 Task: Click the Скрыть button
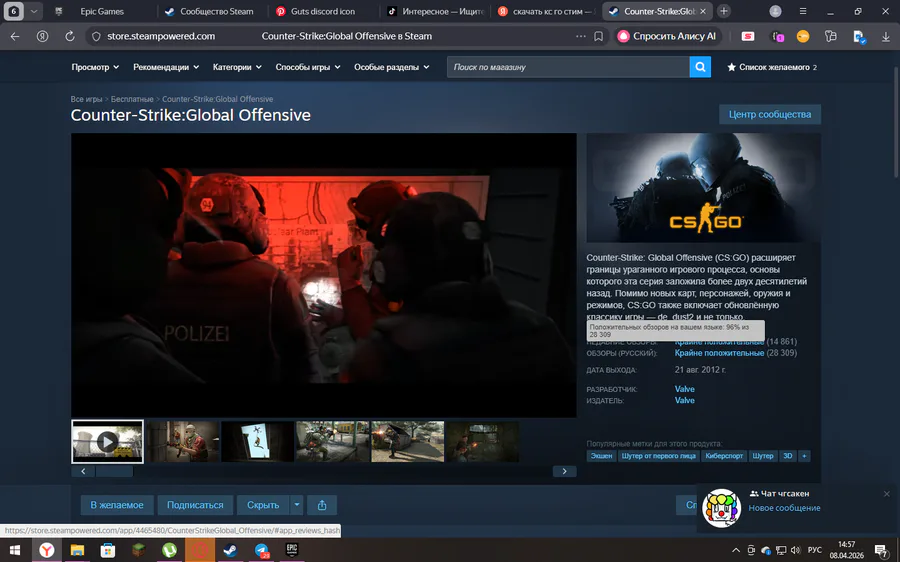[x=263, y=505]
